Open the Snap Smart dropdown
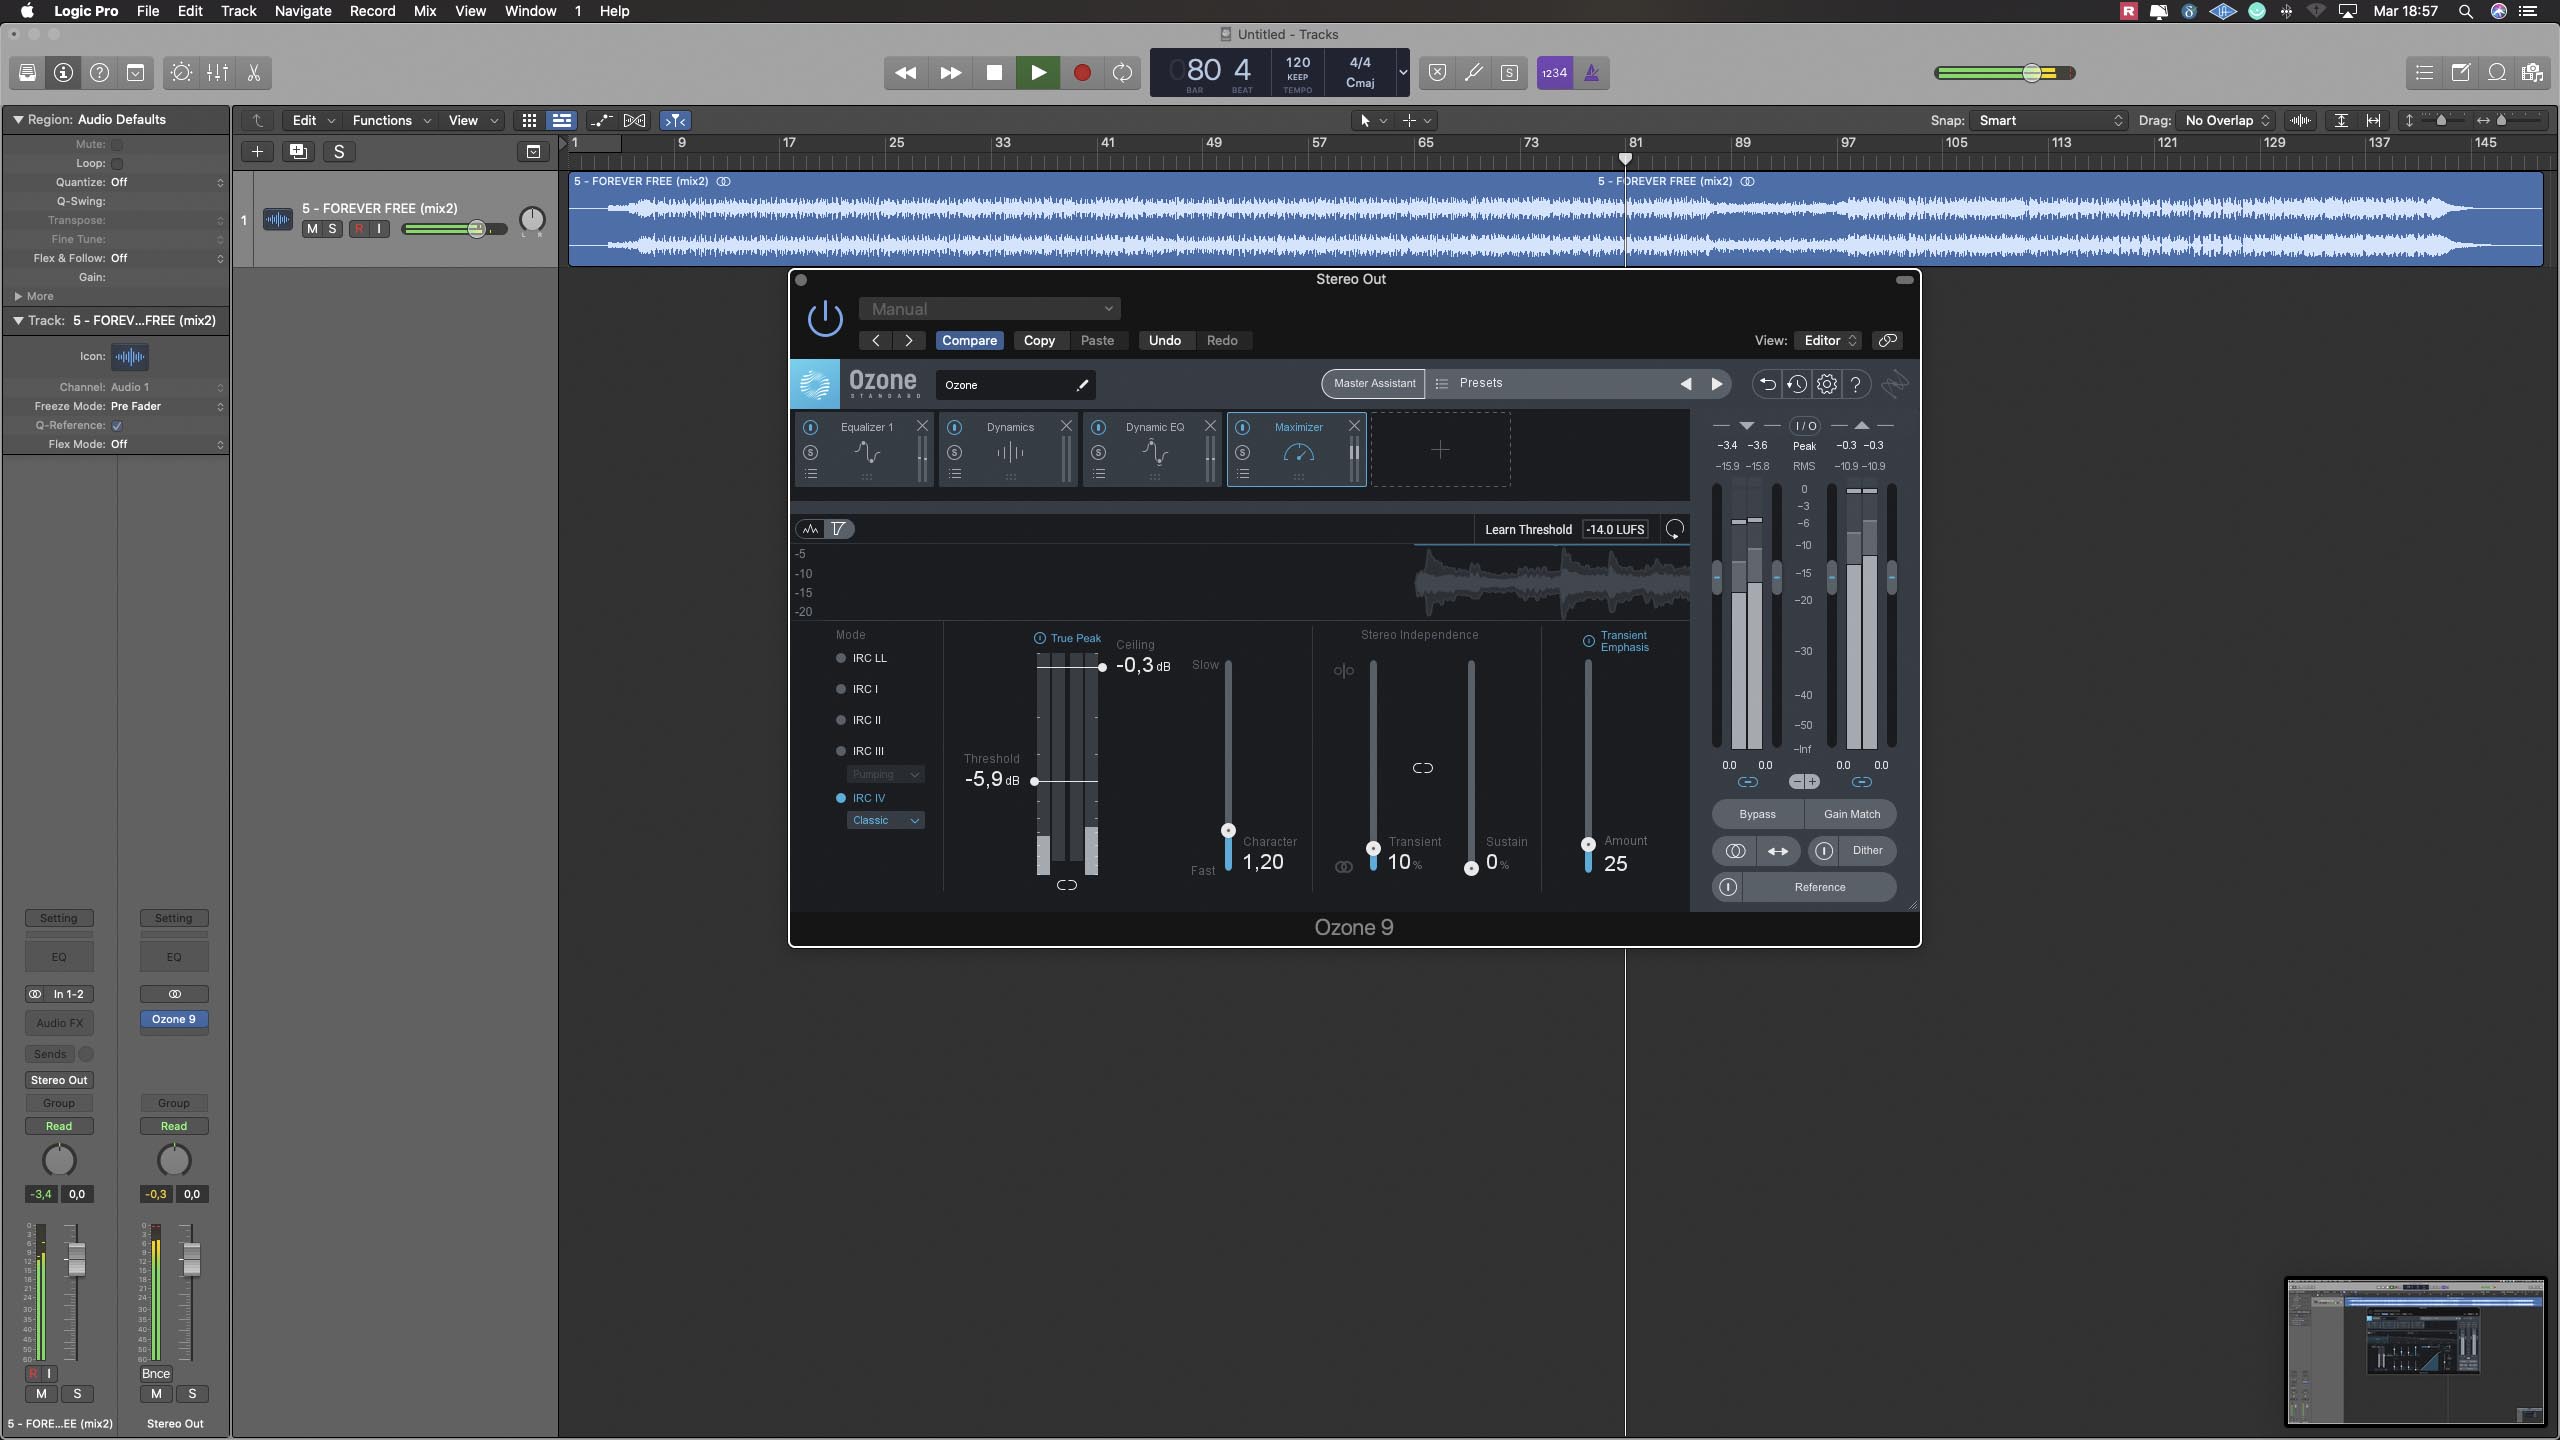2560x1440 pixels. pos(2049,120)
